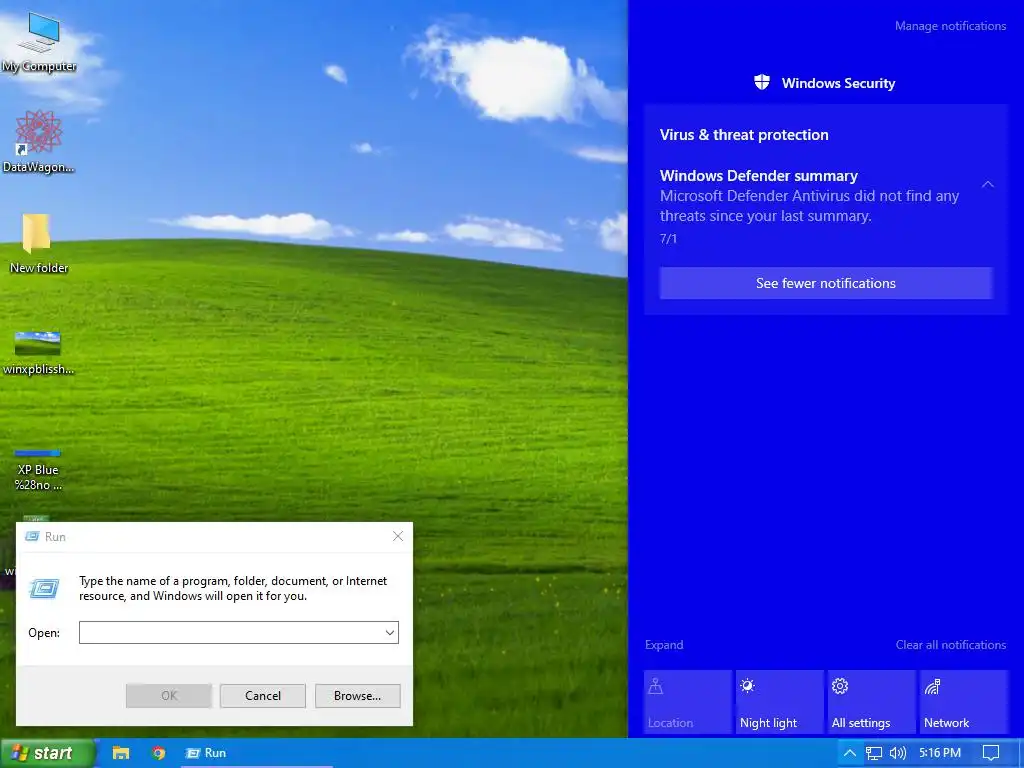Open Manage notifications link

[950, 26]
